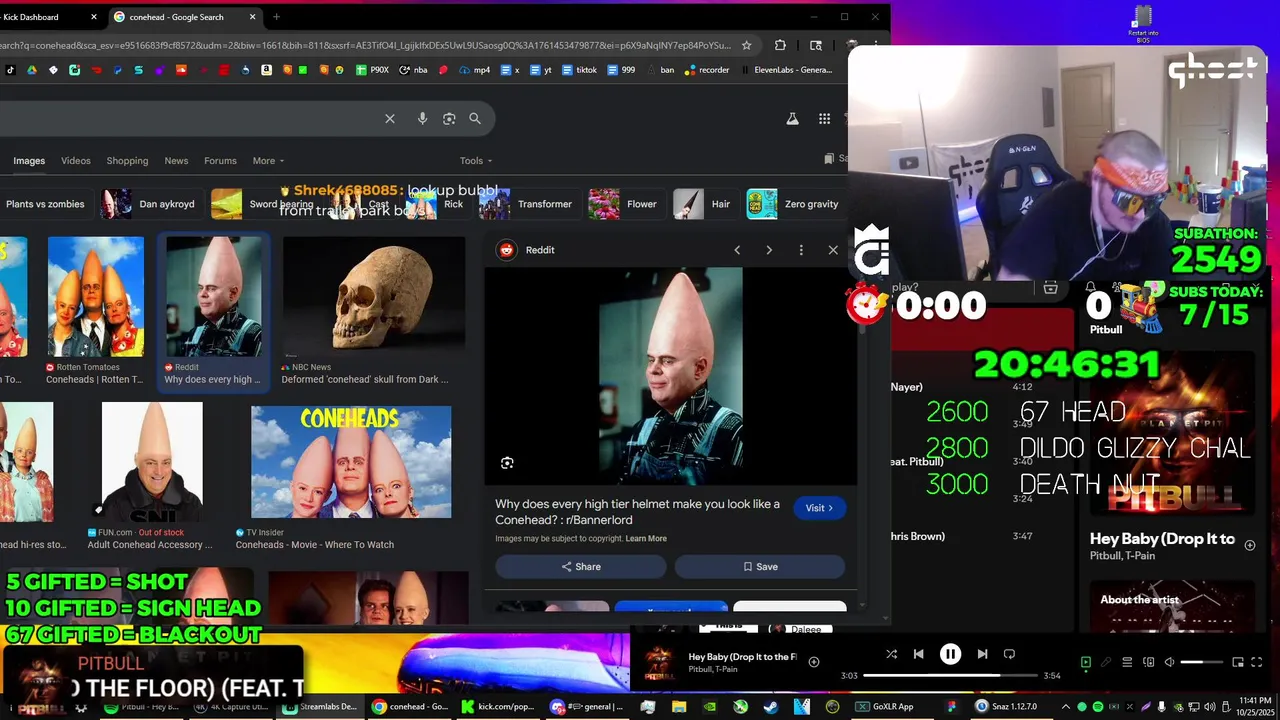
Task: Switch to Shopping search tab
Action: tap(127, 161)
